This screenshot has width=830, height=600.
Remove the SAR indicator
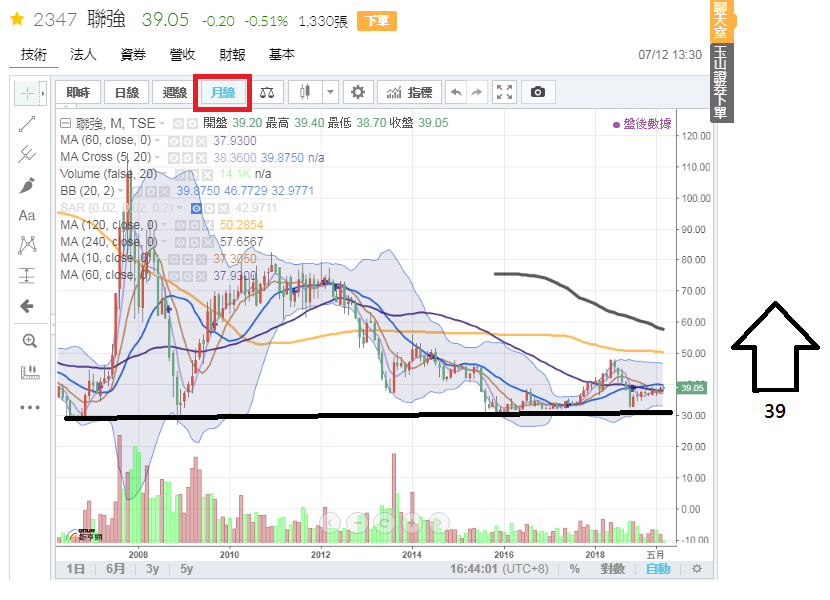point(223,209)
